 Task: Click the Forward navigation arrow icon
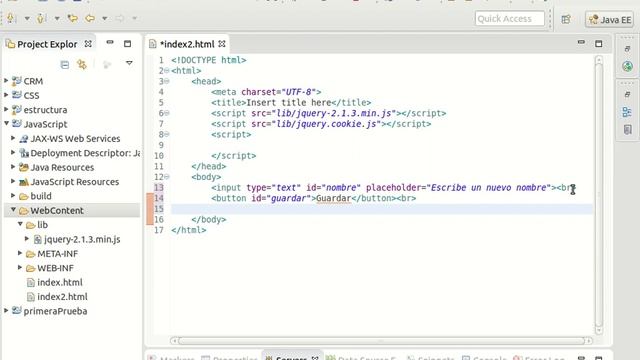pos(120,18)
